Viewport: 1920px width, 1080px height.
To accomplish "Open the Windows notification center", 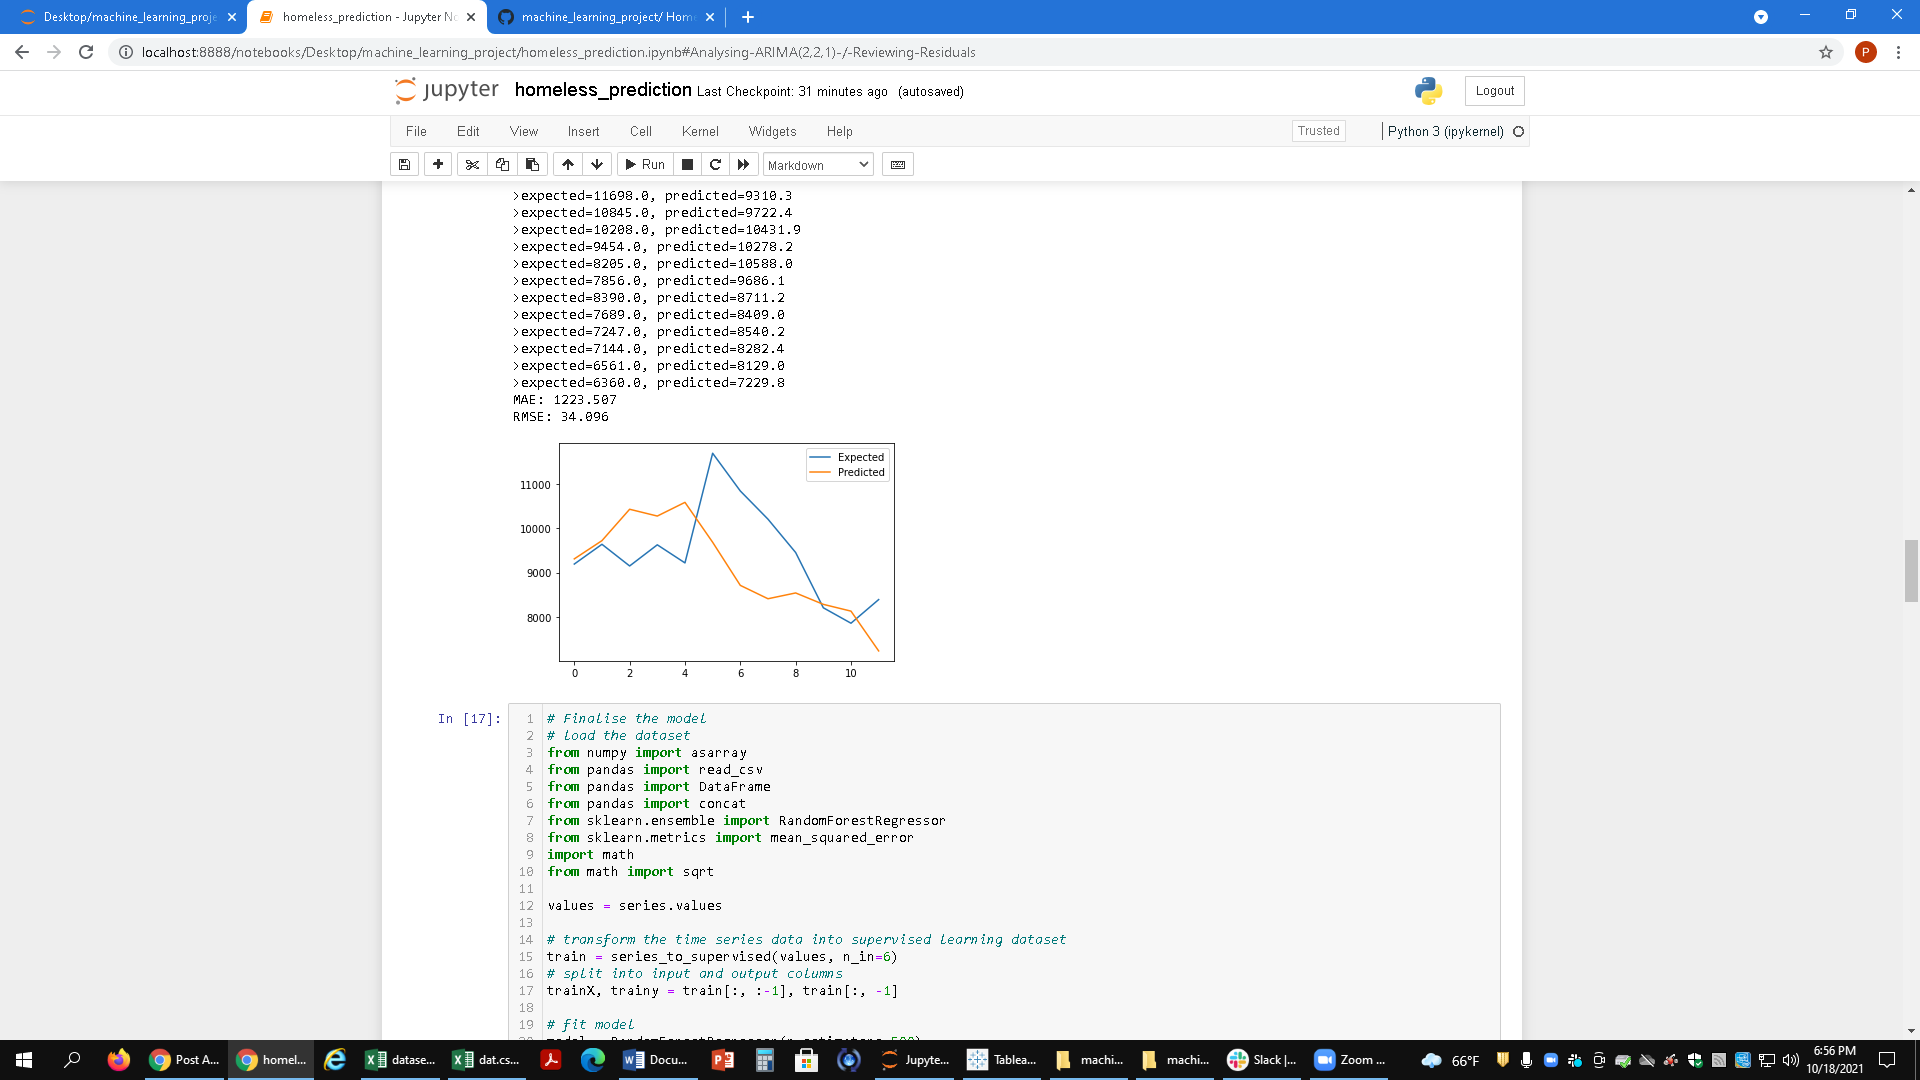I will click(x=1887, y=1060).
